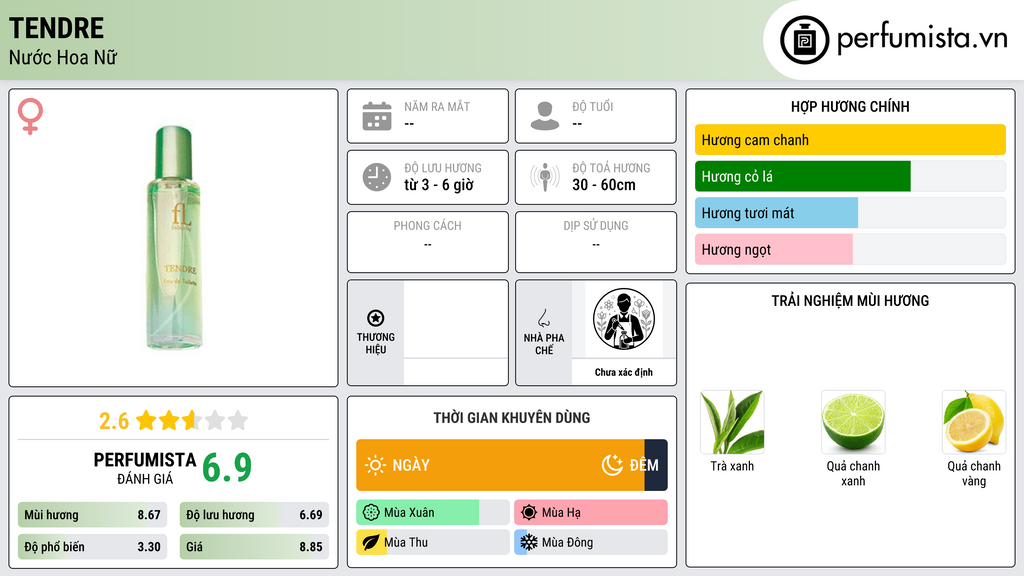Click the Độ phổ biến 3.30 score bar

(x=92, y=547)
